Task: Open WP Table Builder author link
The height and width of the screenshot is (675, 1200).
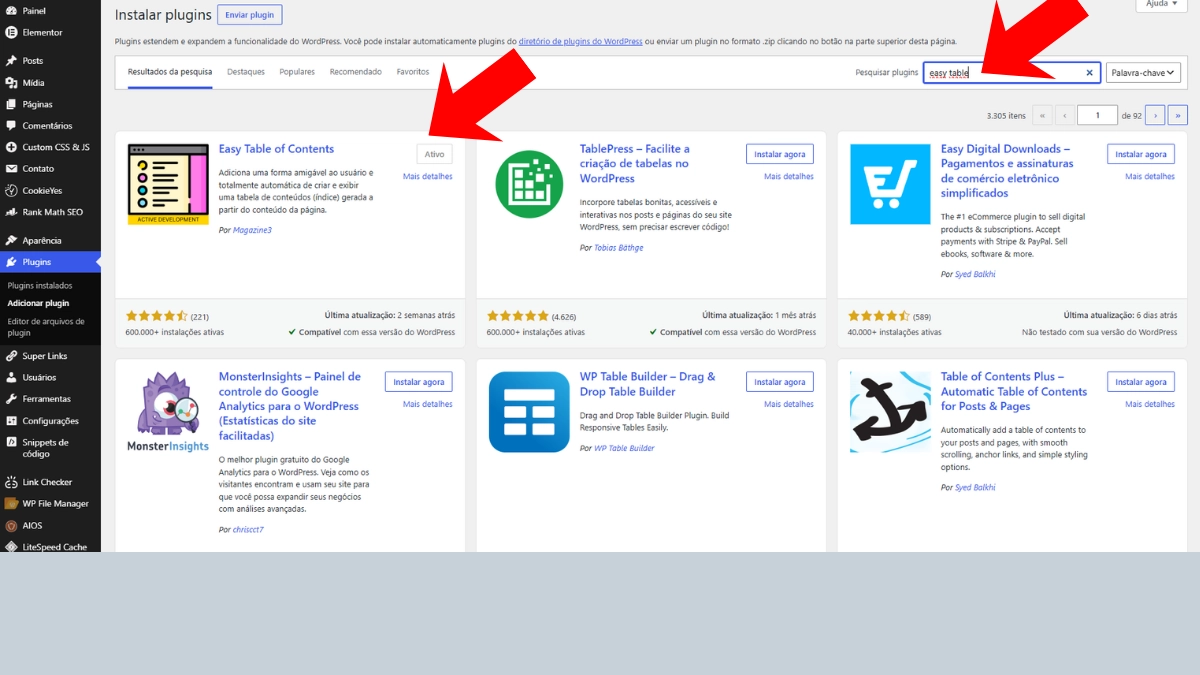Action: [x=625, y=448]
